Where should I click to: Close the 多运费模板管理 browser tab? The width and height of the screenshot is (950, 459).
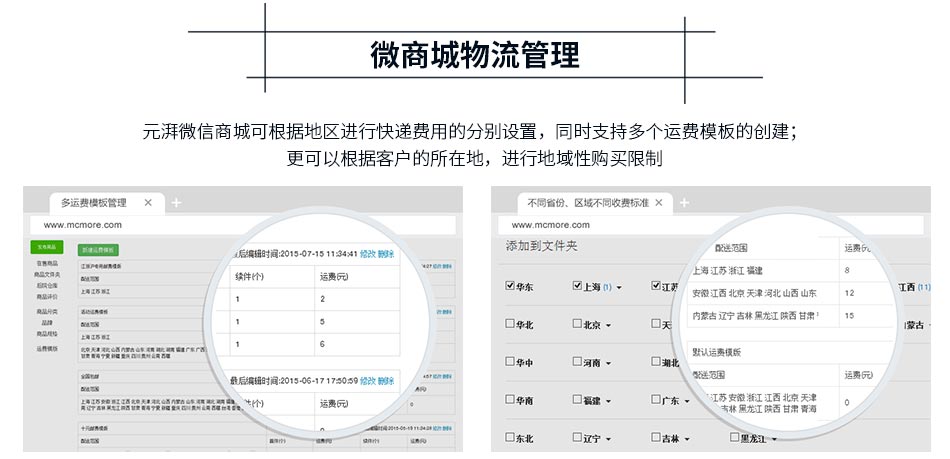[x=148, y=203]
